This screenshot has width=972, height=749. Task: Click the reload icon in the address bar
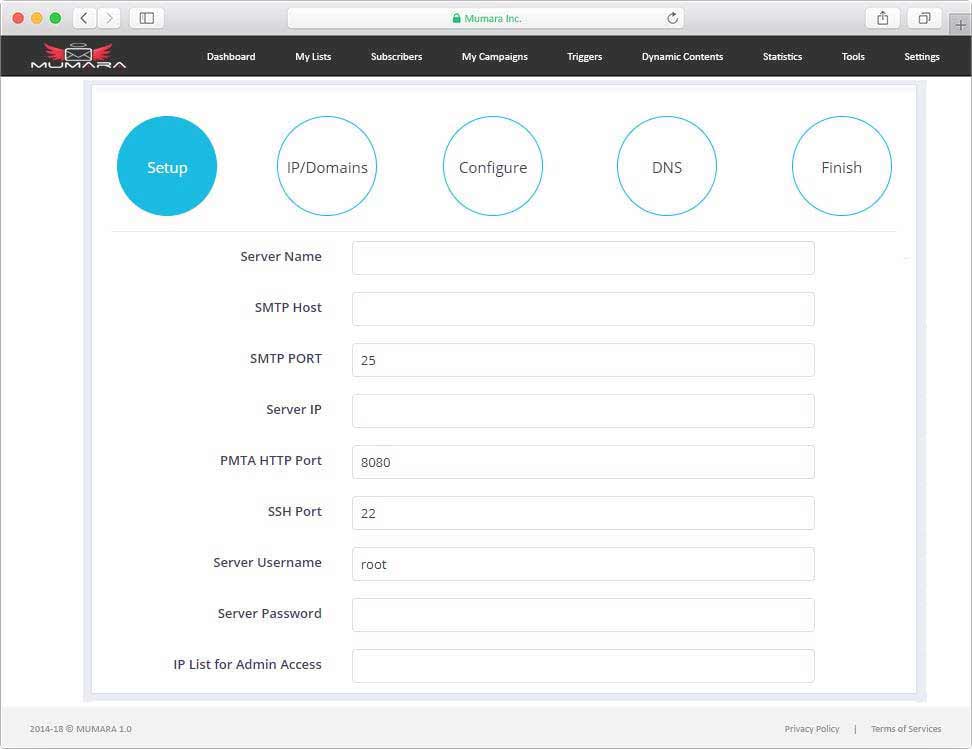coord(672,17)
